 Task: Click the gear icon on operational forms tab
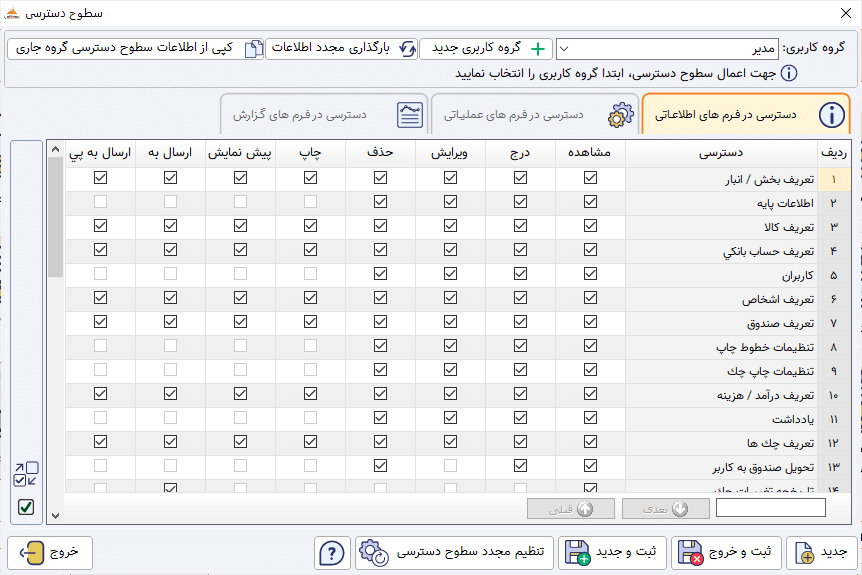(x=621, y=115)
